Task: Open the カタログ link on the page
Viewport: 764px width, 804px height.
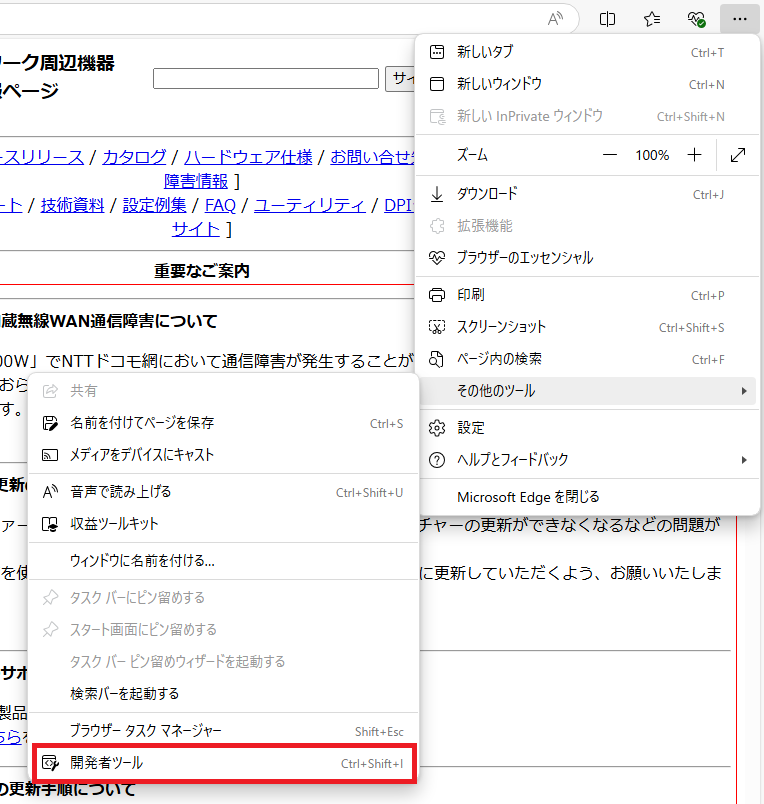Action: [134, 157]
